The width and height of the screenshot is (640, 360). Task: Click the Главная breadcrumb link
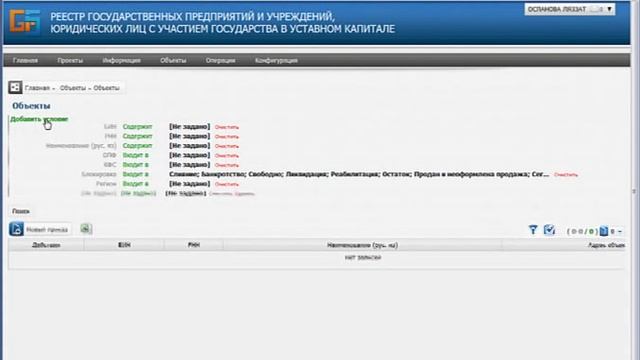click(37, 88)
